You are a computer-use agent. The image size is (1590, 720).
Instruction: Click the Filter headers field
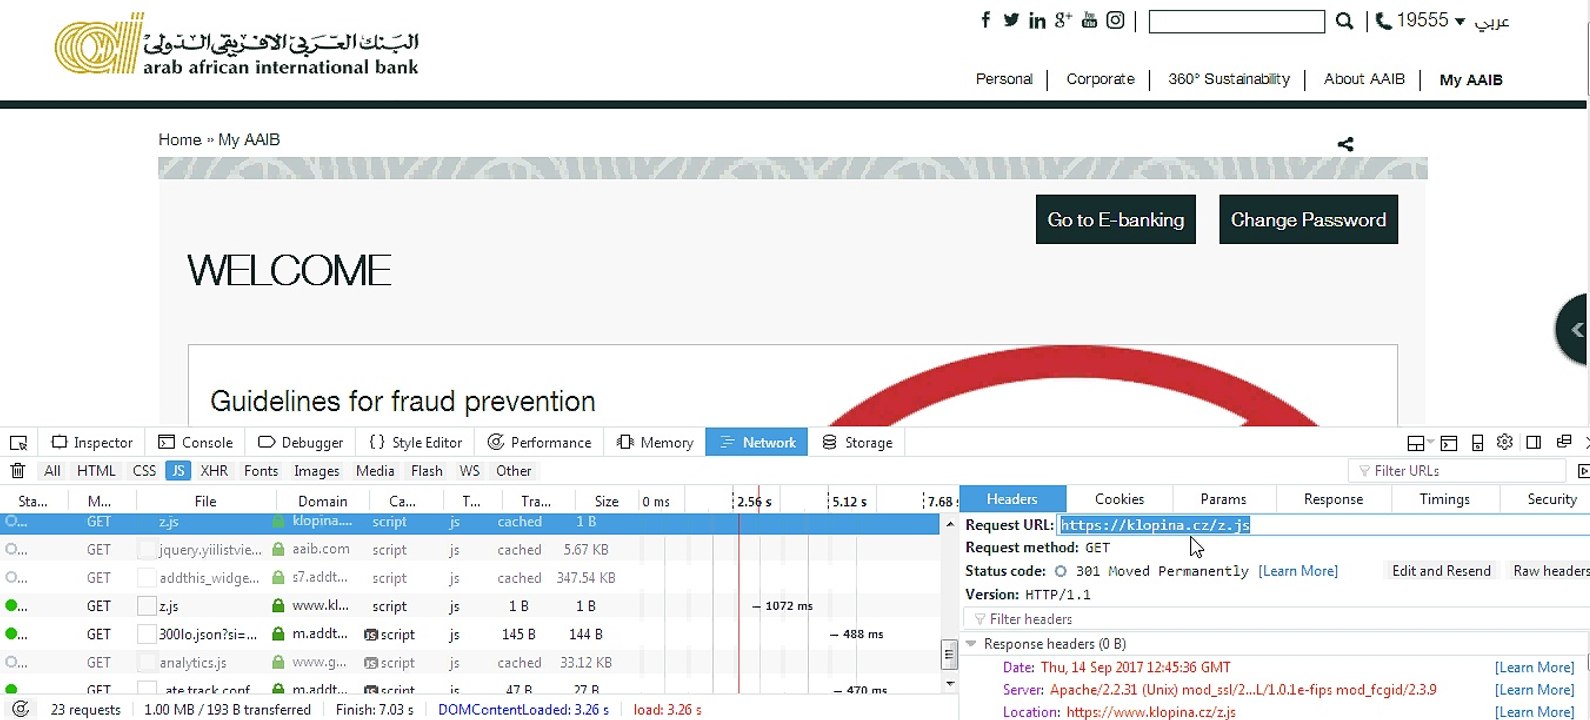pos(1276,619)
